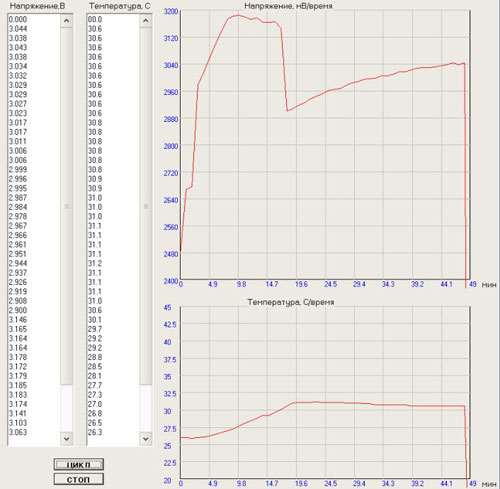Click temperature scrollbar track below the thumb
This screenshot has width=500, height=489.
(146, 408)
